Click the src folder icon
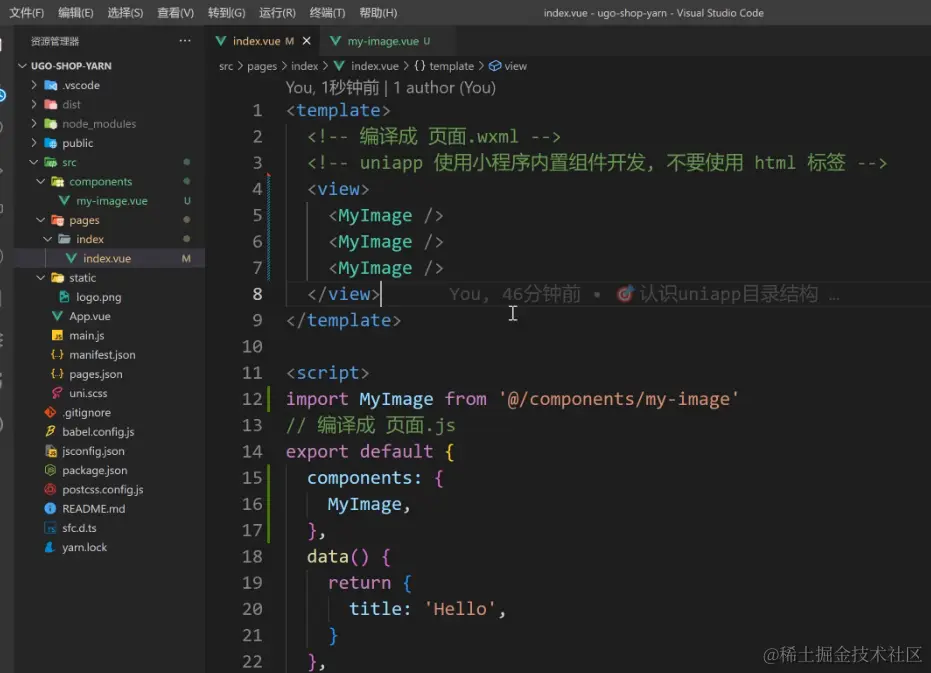 click(x=51, y=162)
